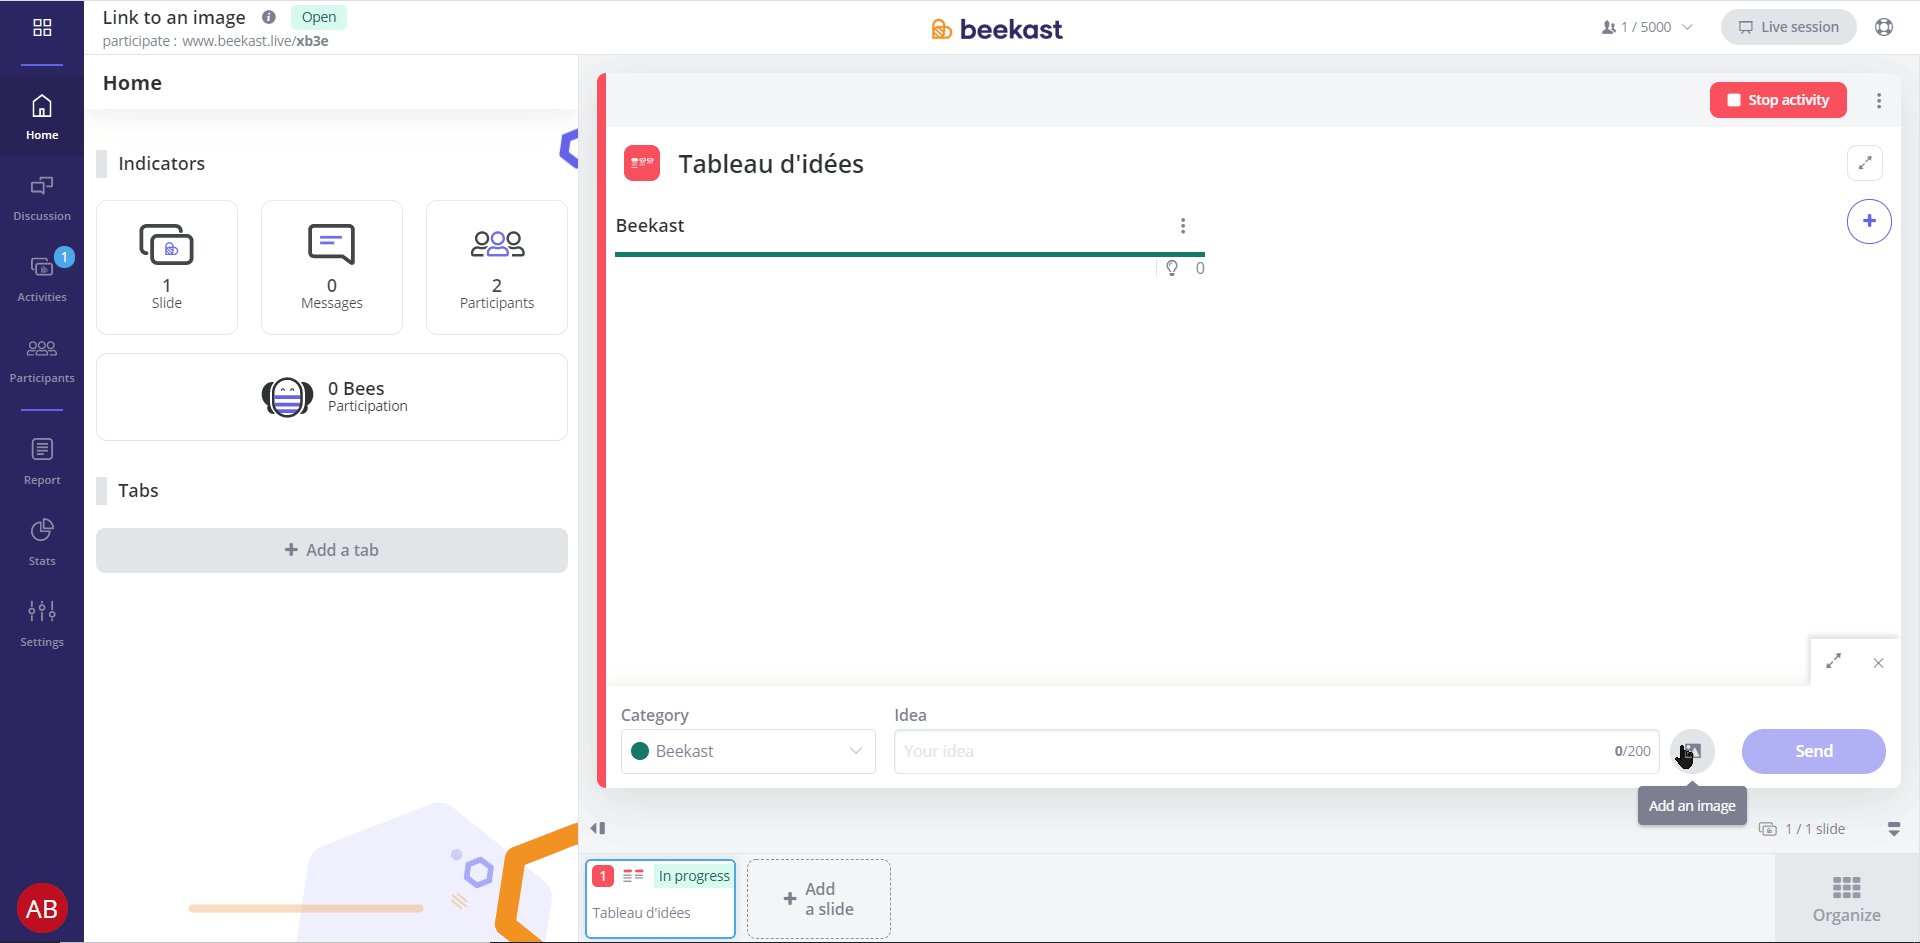The image size is (1920, 943).
Task: Open the help globe icon
Action: [x=1884, y=27]
